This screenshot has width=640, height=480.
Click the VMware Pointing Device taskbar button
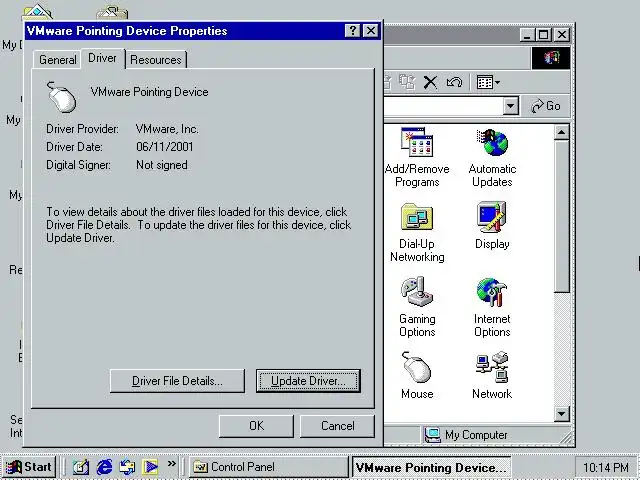[431, 467]
